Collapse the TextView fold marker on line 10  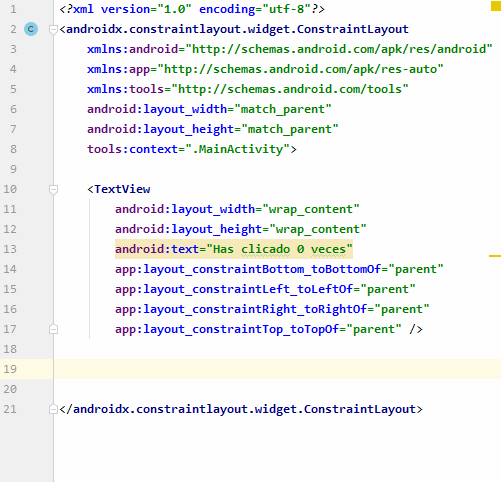pos(53,190)
